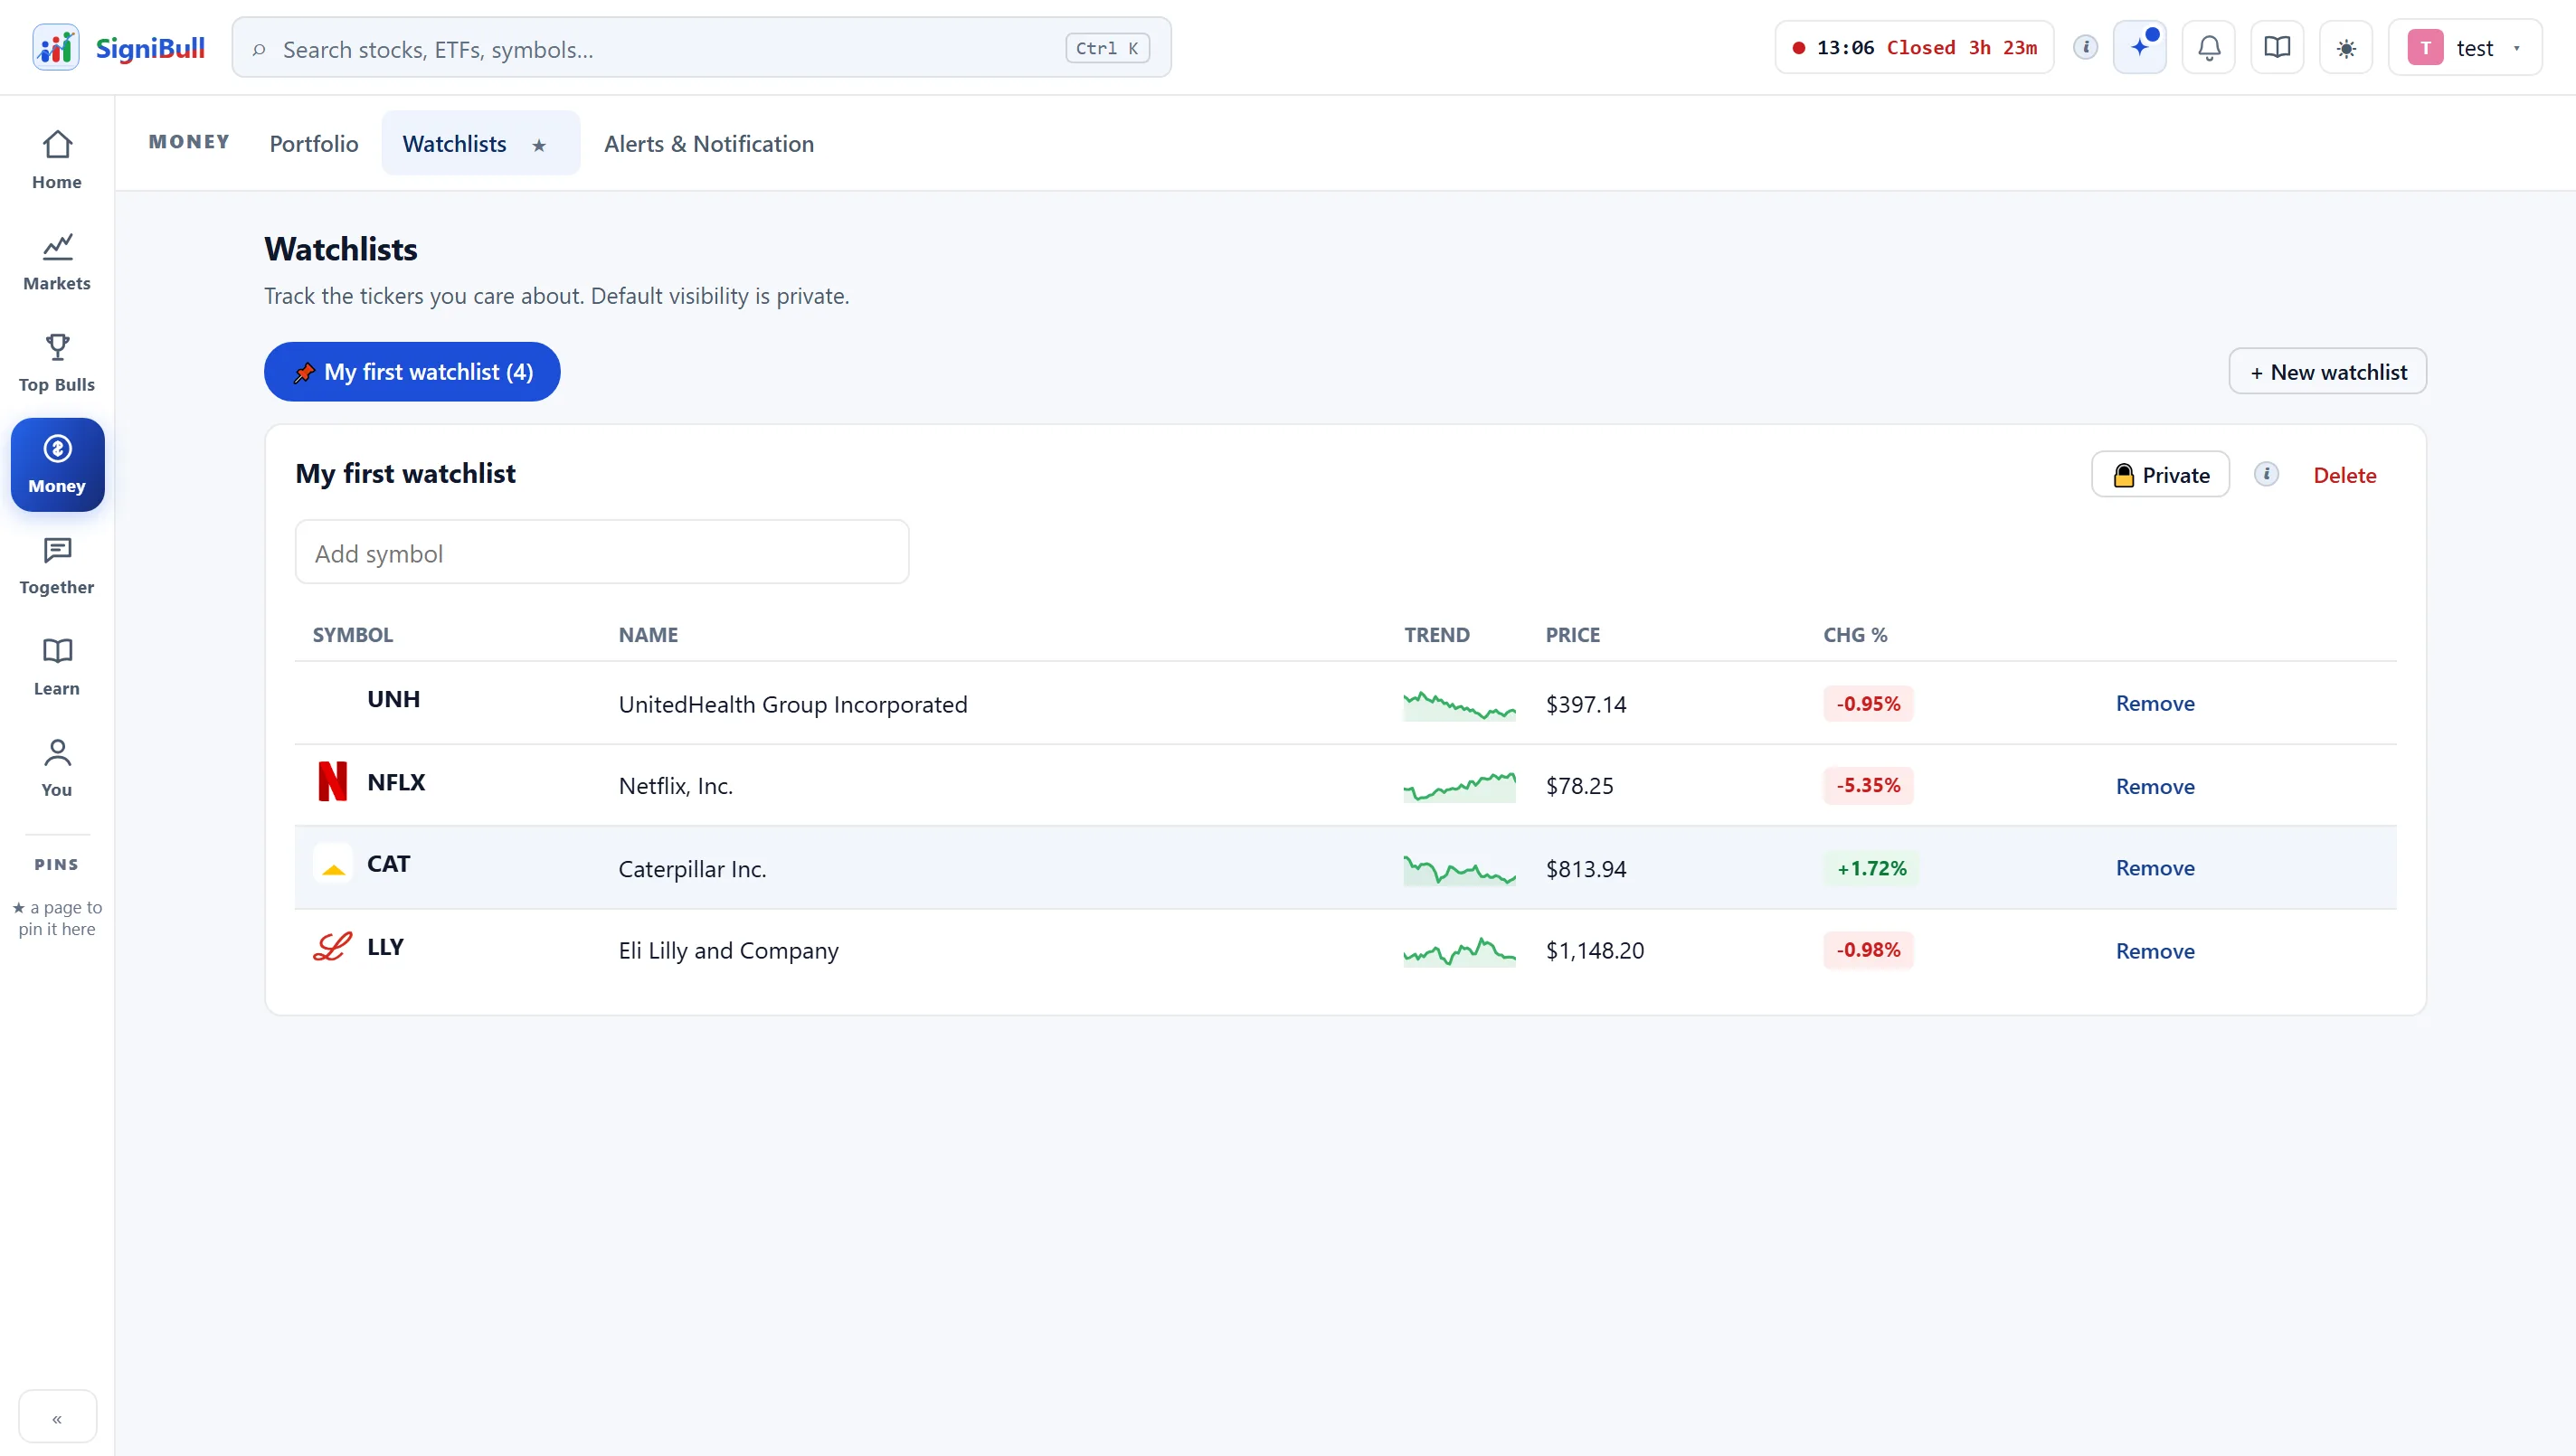Click the Eli Lilly logo icon
2576x1456 pixels.
332,946
